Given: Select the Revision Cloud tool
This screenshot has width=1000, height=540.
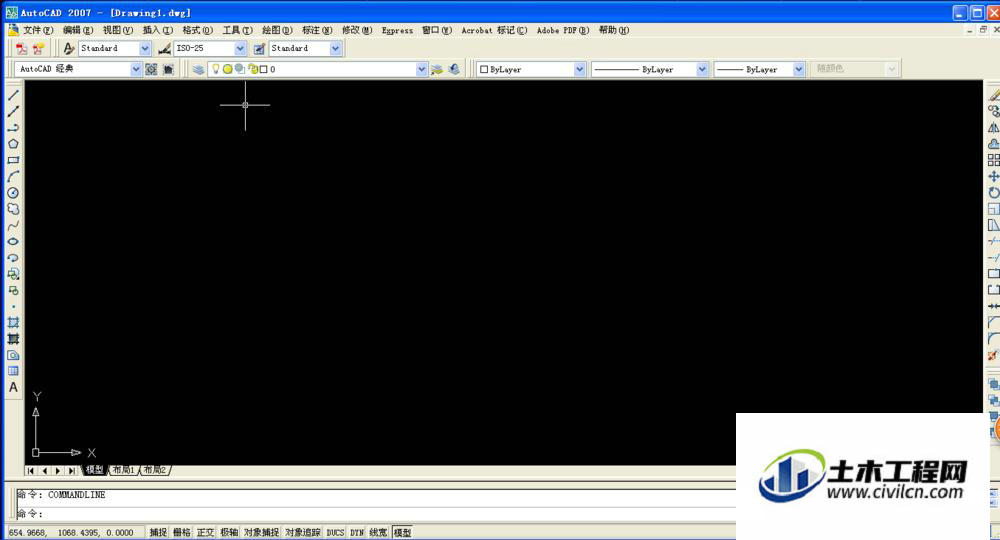Looking at the screenshot, I should coord(13,209).
